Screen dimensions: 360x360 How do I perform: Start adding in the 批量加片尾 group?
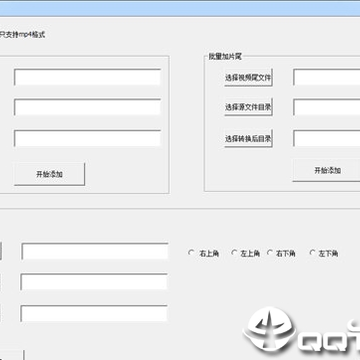(327, 170)
